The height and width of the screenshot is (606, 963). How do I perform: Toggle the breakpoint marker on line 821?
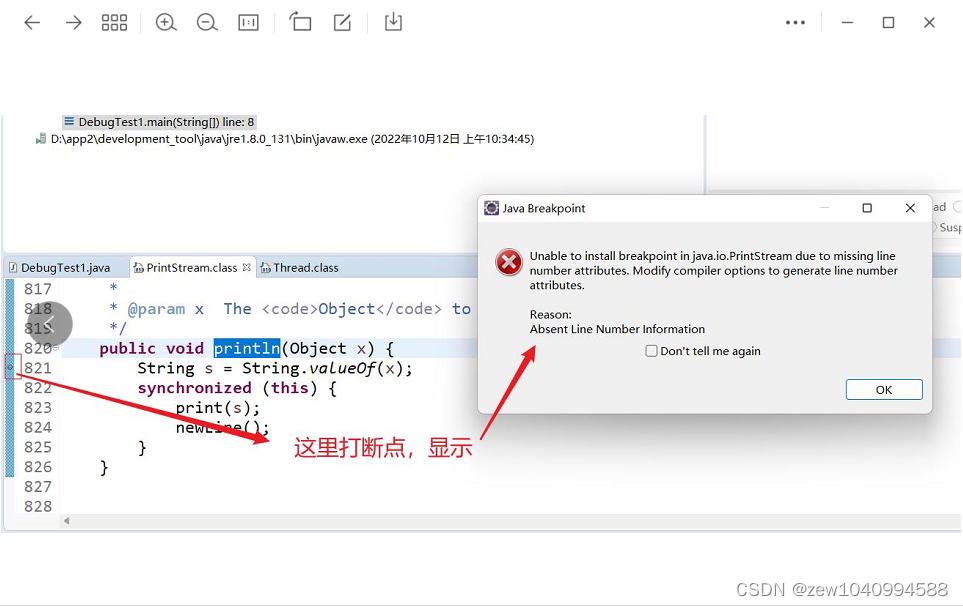click(8, 367)
